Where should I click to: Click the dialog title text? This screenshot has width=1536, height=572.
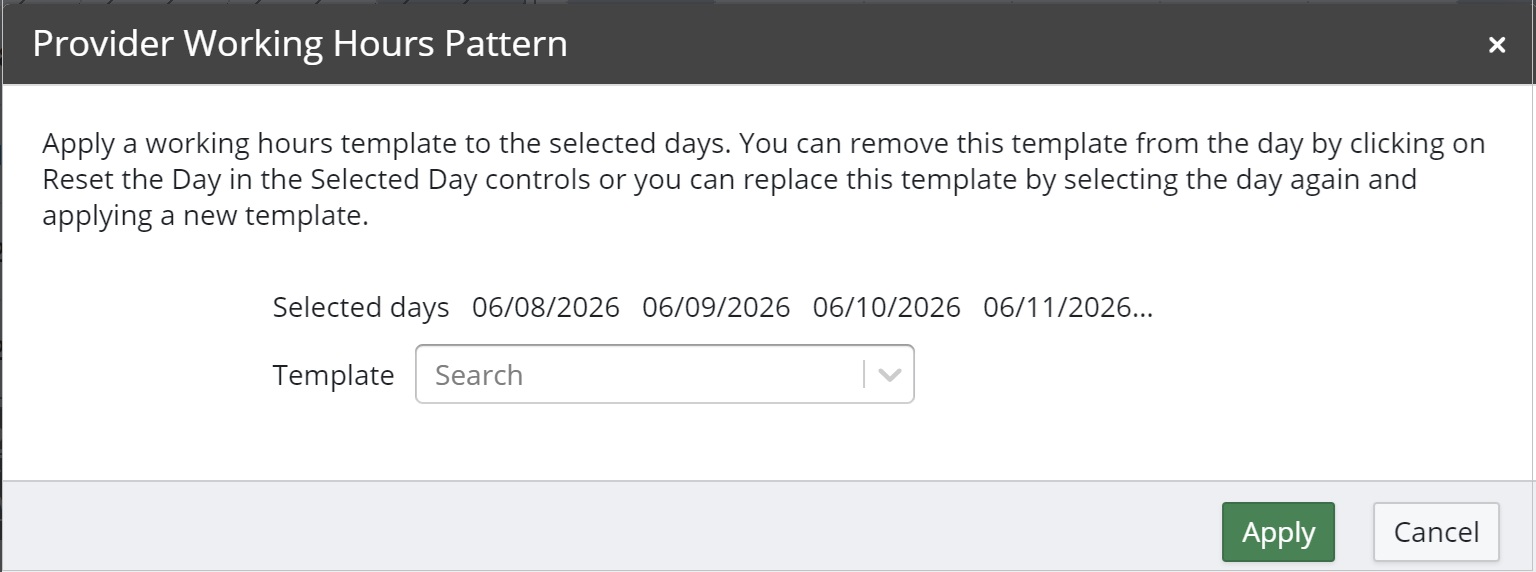(x=300, y=44)
